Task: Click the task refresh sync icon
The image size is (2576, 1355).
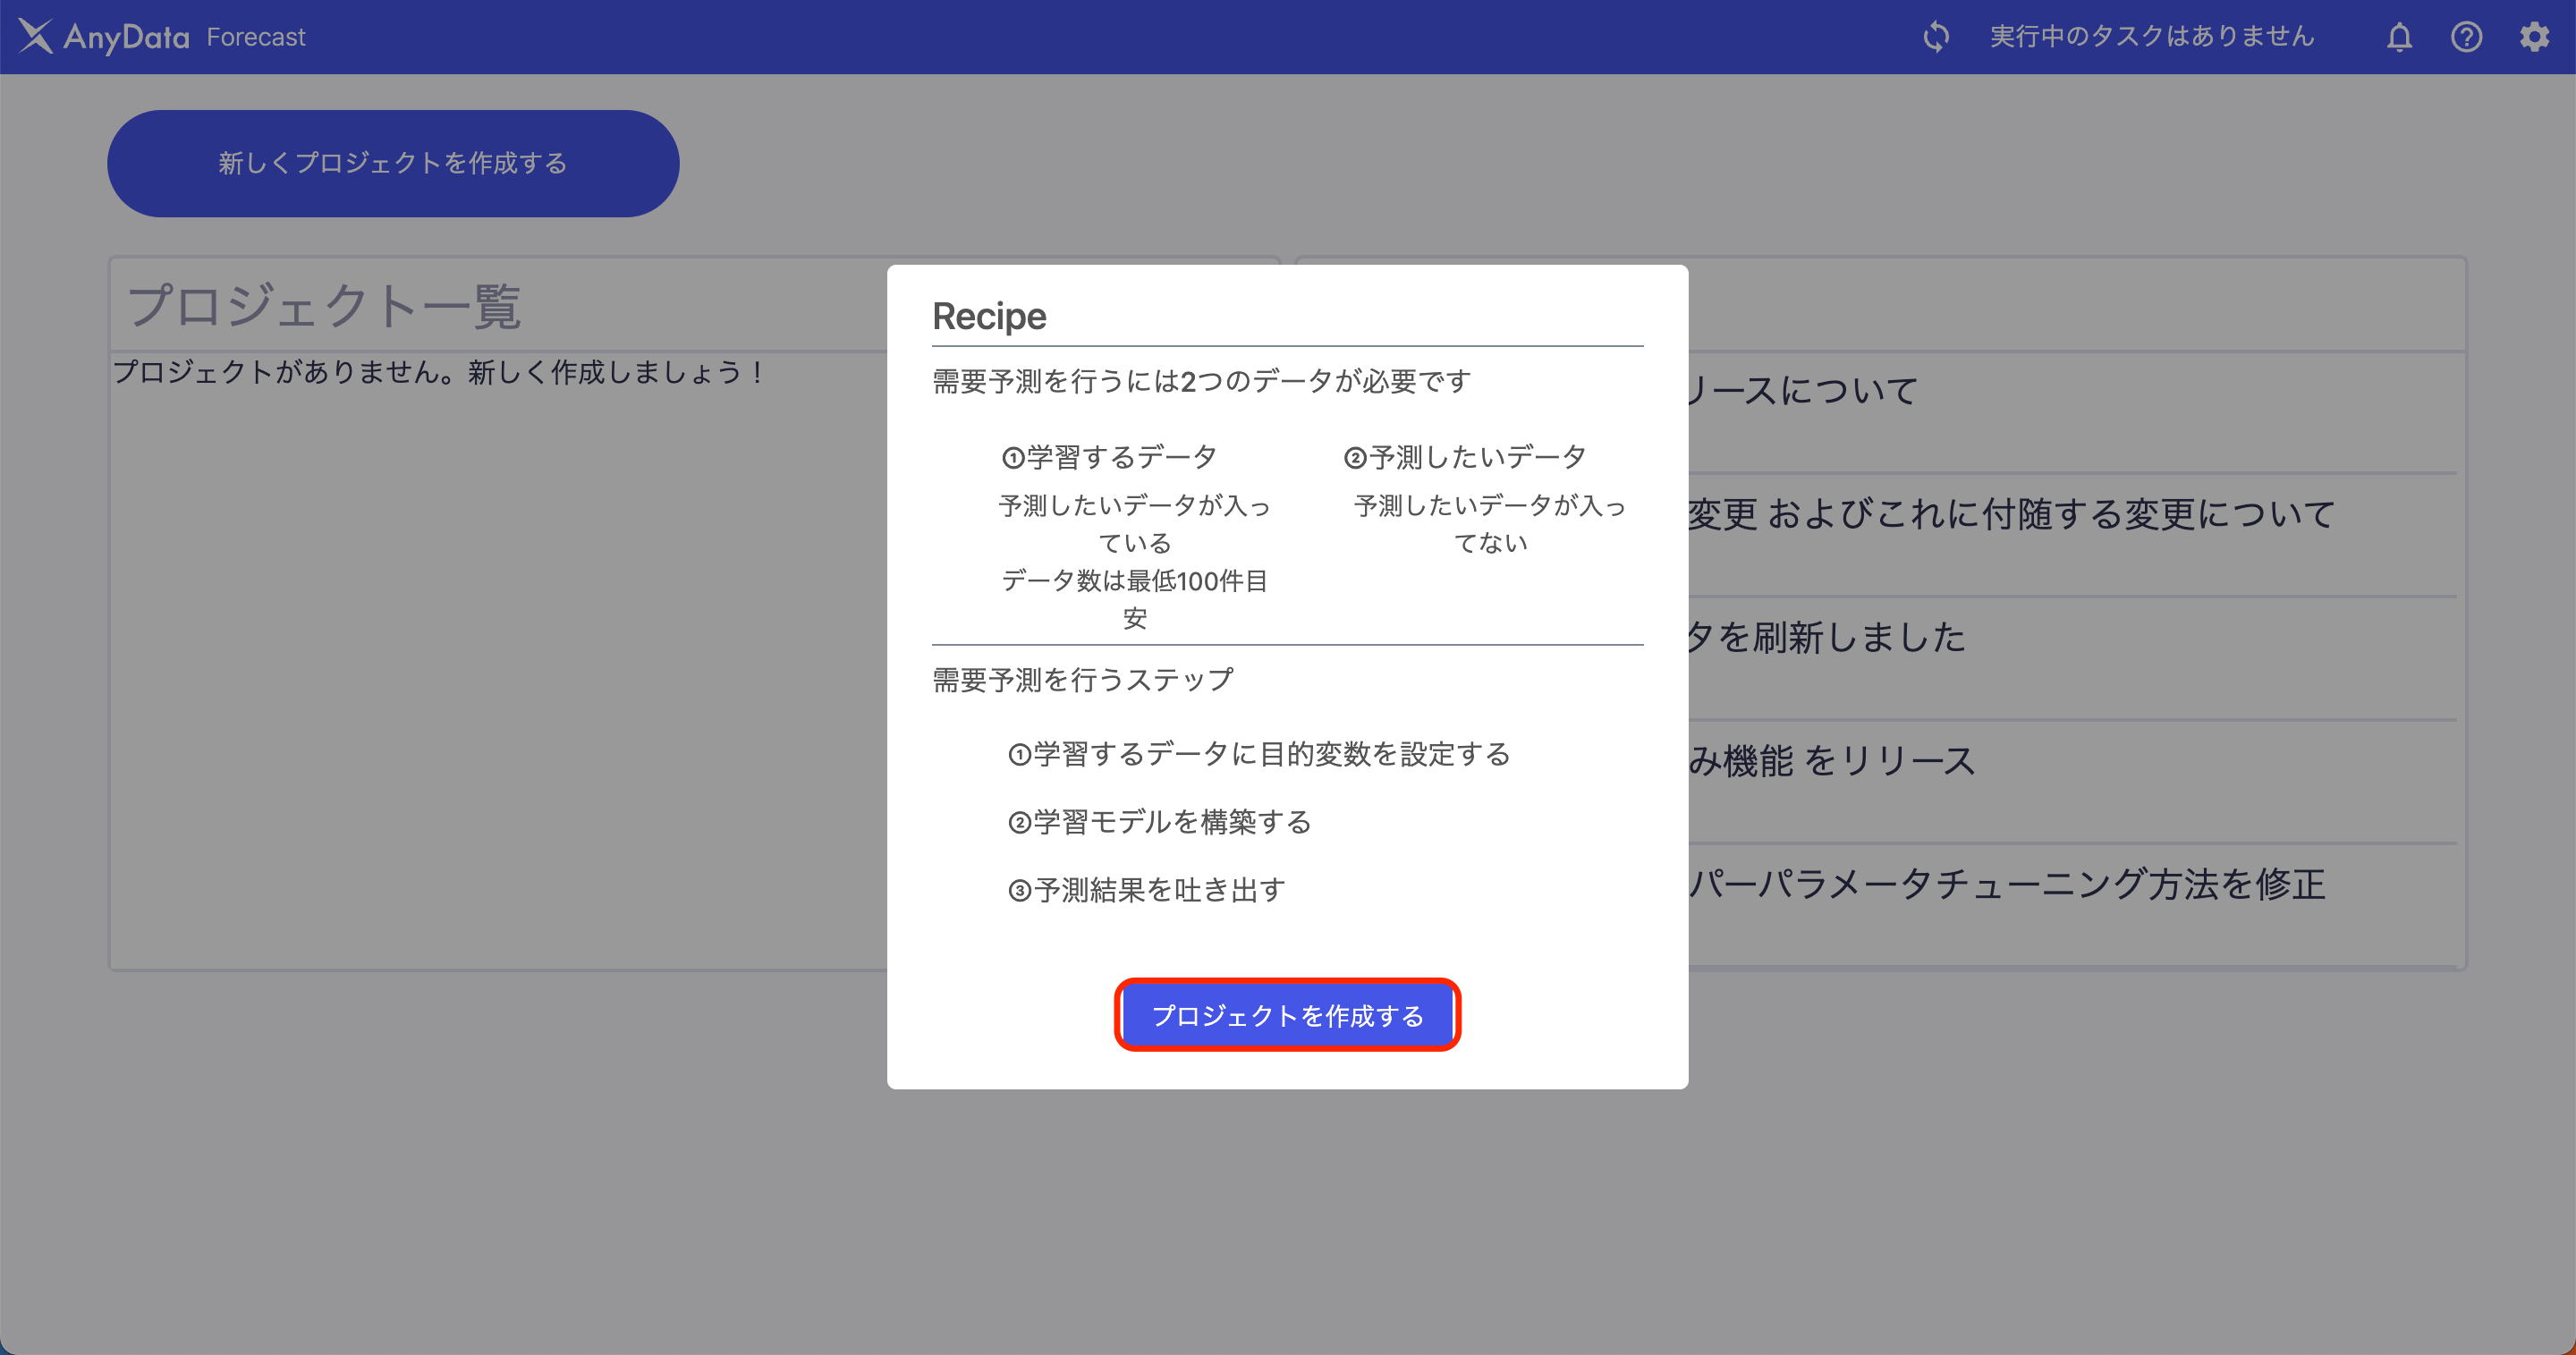Action: point(1936,36)
